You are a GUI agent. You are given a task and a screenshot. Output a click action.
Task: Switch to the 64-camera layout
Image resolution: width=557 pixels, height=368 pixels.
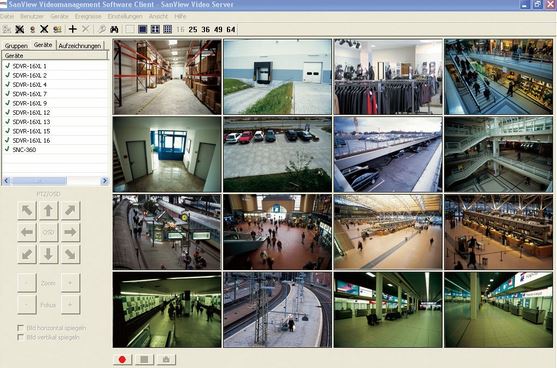(x=231, y=29)
